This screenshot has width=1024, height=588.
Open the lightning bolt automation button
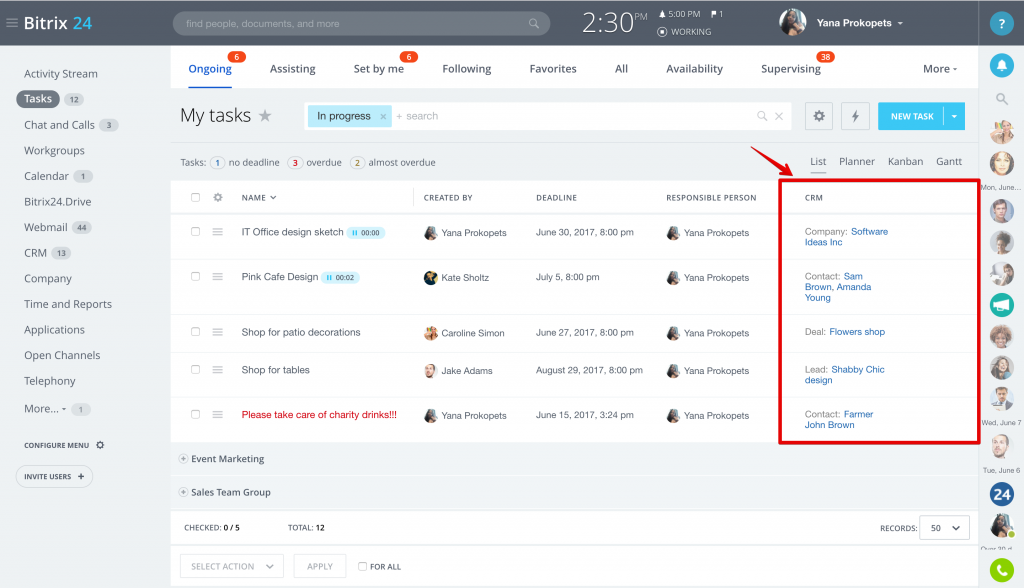click(855, 116)
